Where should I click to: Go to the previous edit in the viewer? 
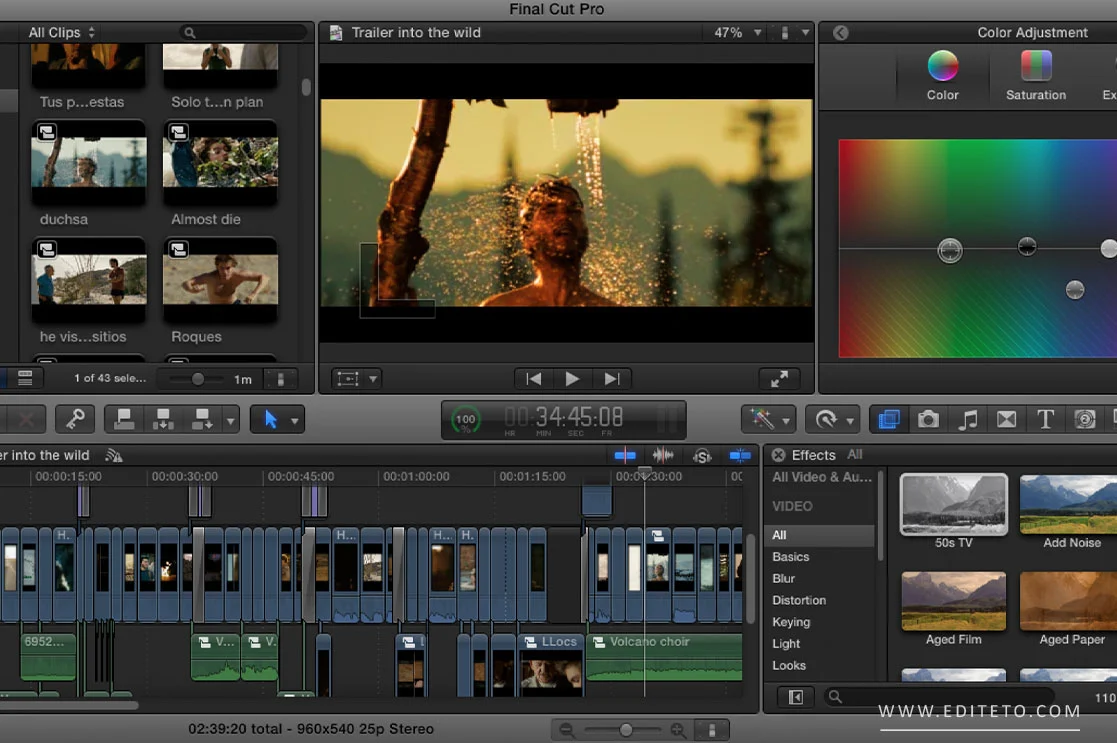[534, 379]
